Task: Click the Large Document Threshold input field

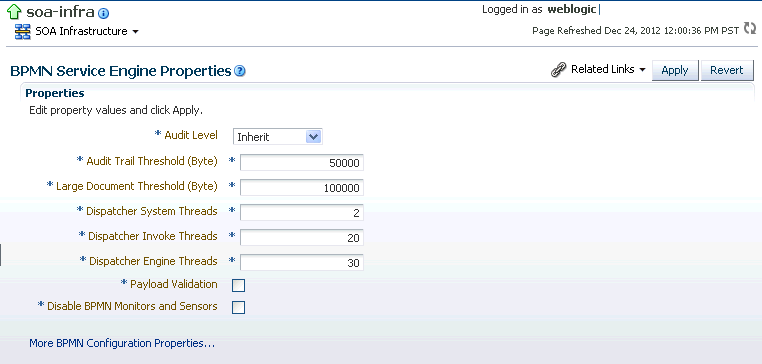Action: (302, 188)
